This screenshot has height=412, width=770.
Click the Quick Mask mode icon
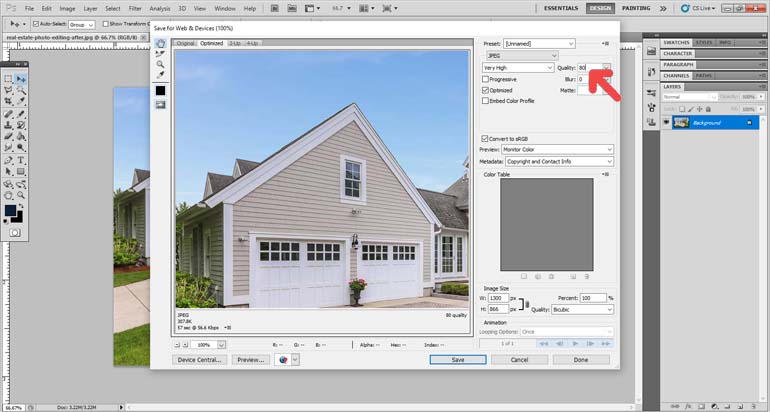(15, 232)
